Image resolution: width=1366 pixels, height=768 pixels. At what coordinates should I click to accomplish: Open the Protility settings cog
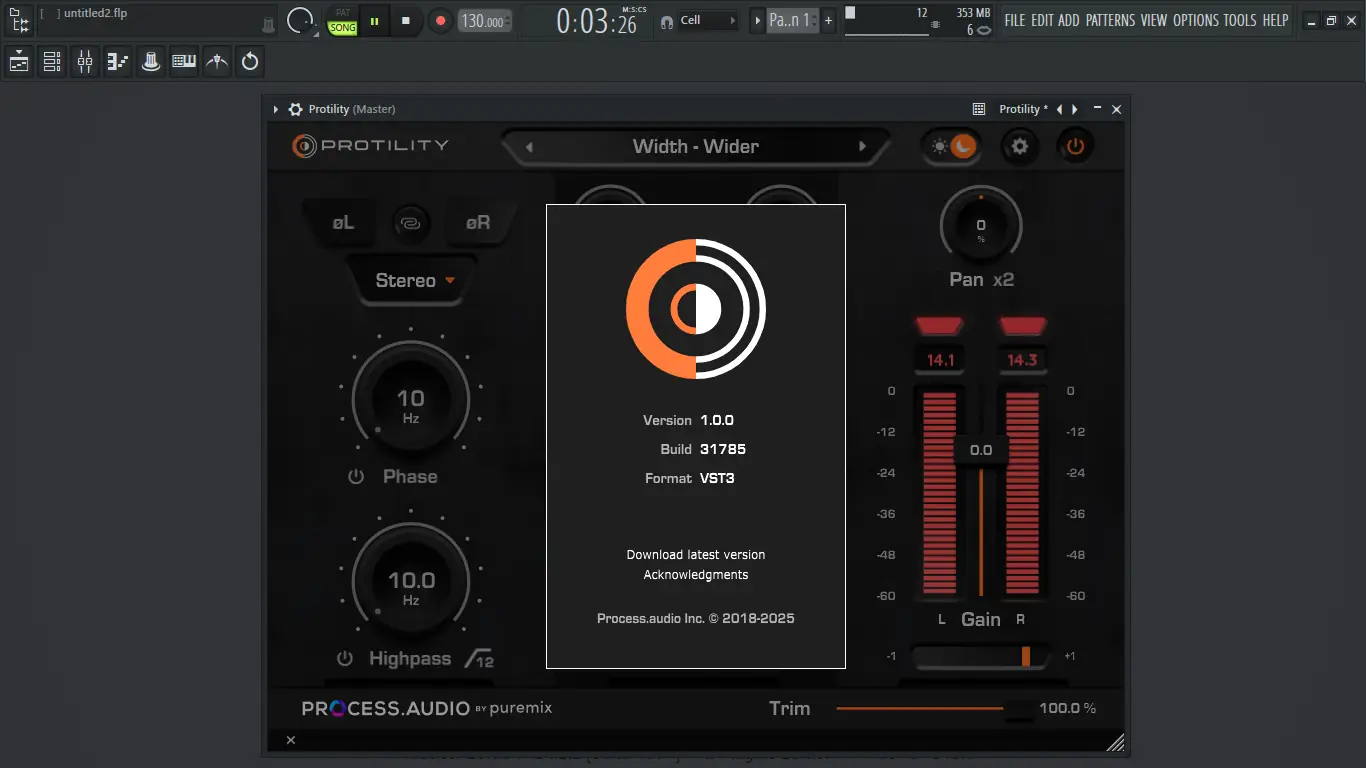[1019, 147]
